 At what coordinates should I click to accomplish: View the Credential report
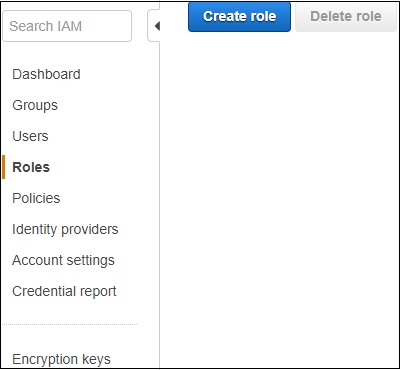coord(64,291)
